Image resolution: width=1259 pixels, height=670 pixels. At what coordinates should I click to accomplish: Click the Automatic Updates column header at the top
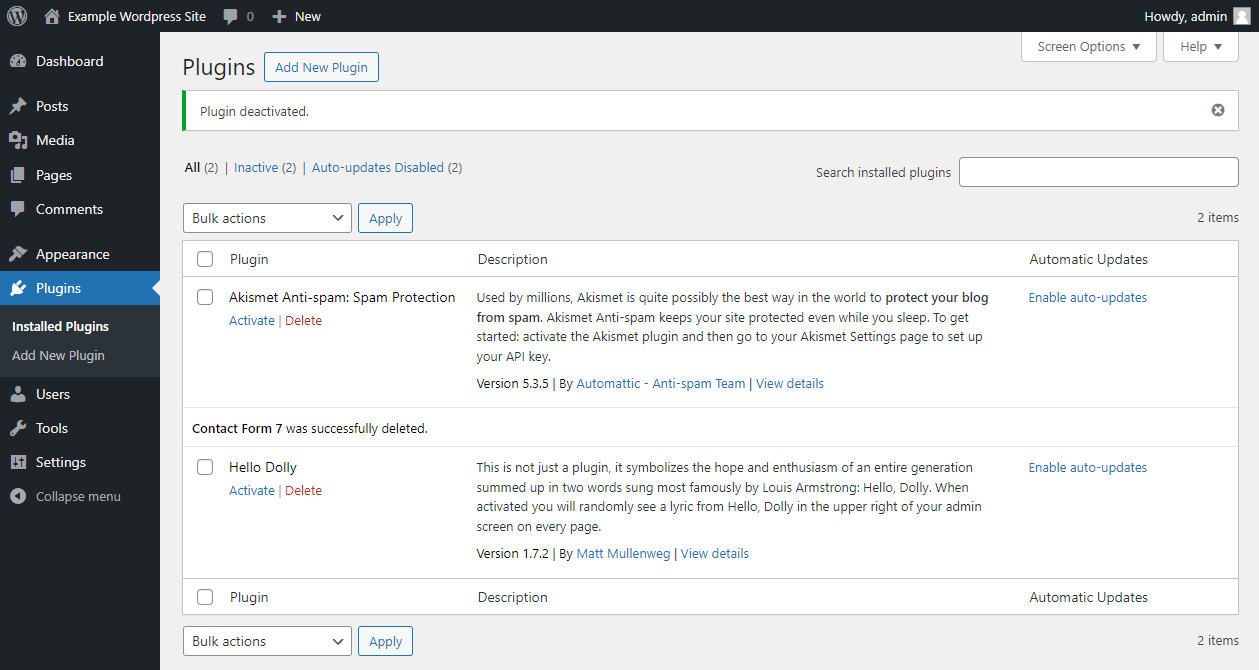1088,259
